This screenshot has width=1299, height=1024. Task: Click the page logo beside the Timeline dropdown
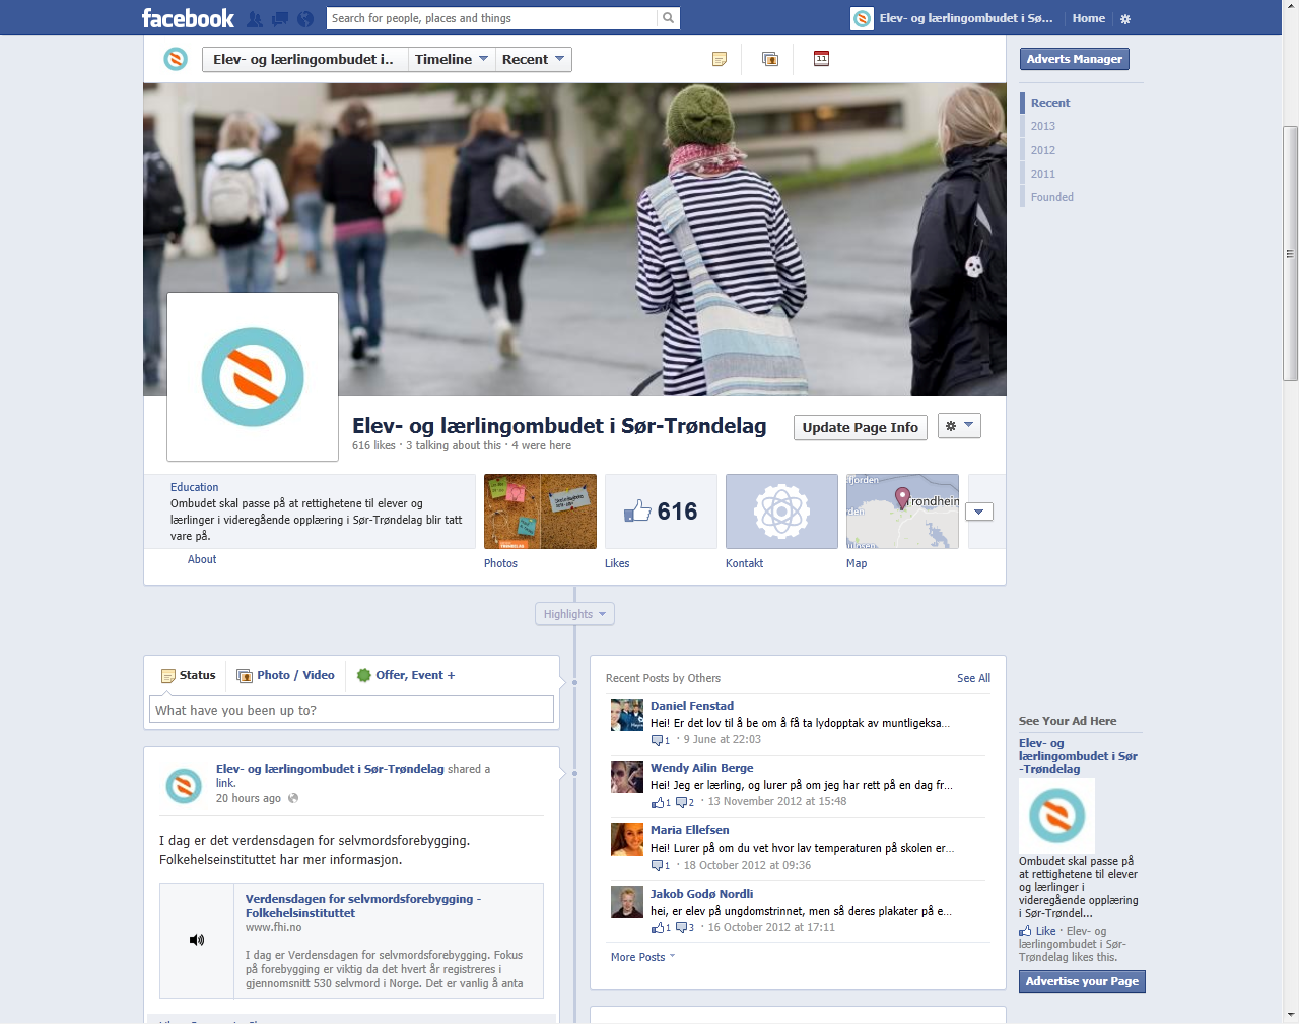pos(175,59)
